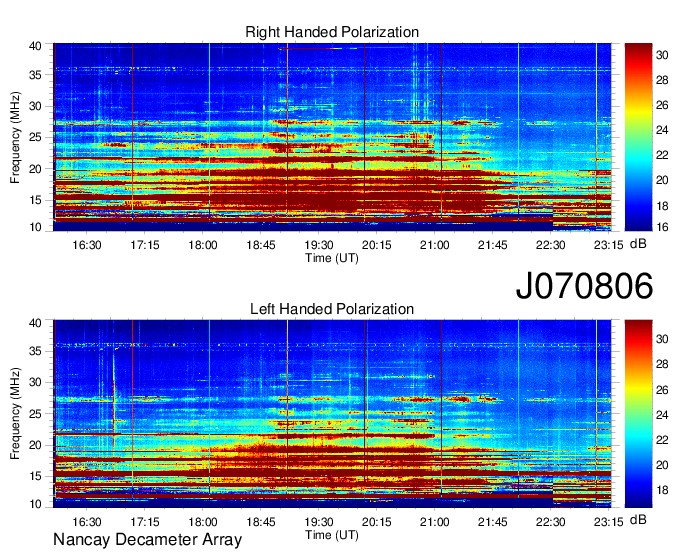Viewport: 680px width, 552px height.
Task: Click "Frequency (MHz)" label of Right Handed plot
Action: point(15,137)
